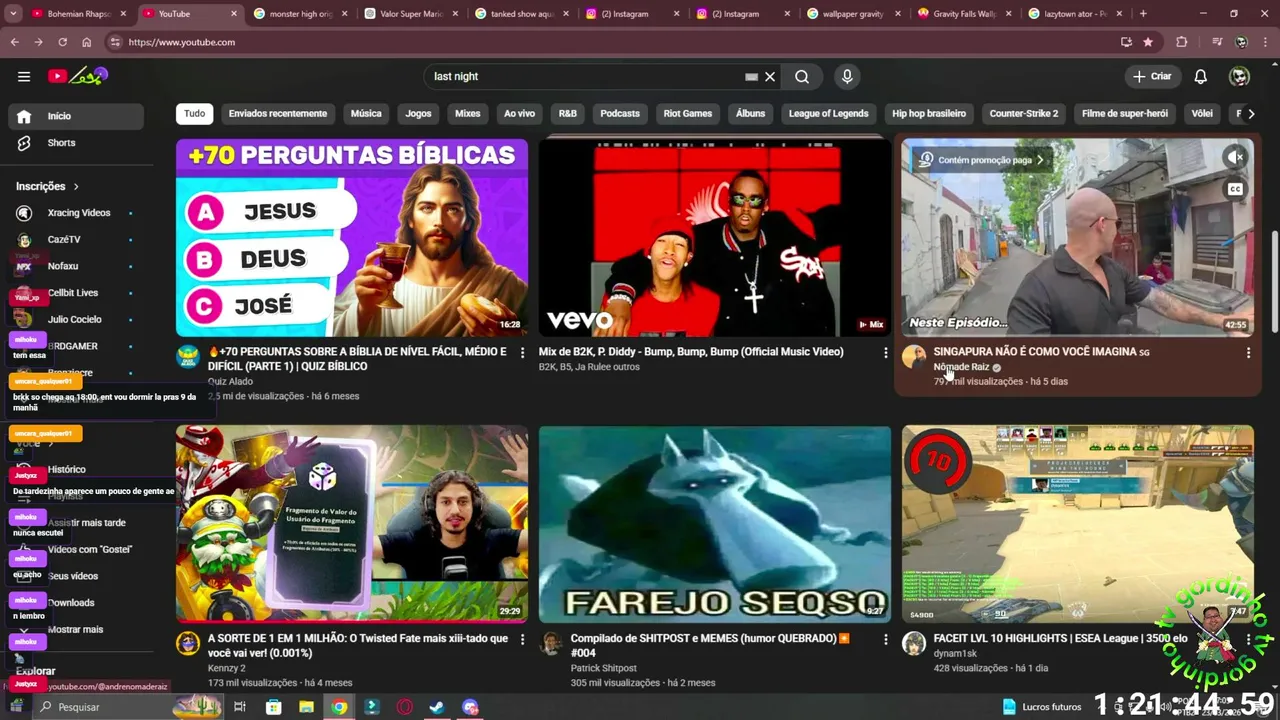Toggle closed captions on video preview
This screenshot has height=720, width=1280.
pyautogui.click(x=1235, y=189)
